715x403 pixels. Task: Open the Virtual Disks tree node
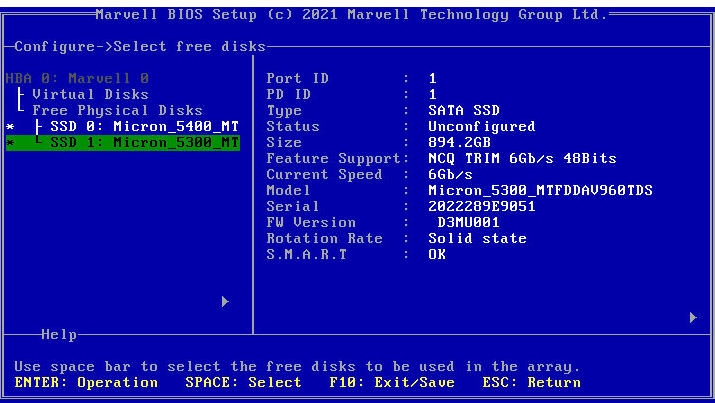(x=90, y=94)
